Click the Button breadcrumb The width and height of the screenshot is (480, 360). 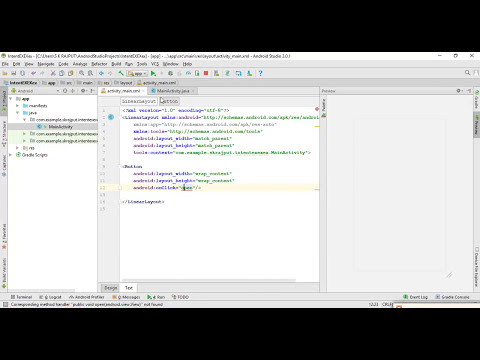point(169,101)
